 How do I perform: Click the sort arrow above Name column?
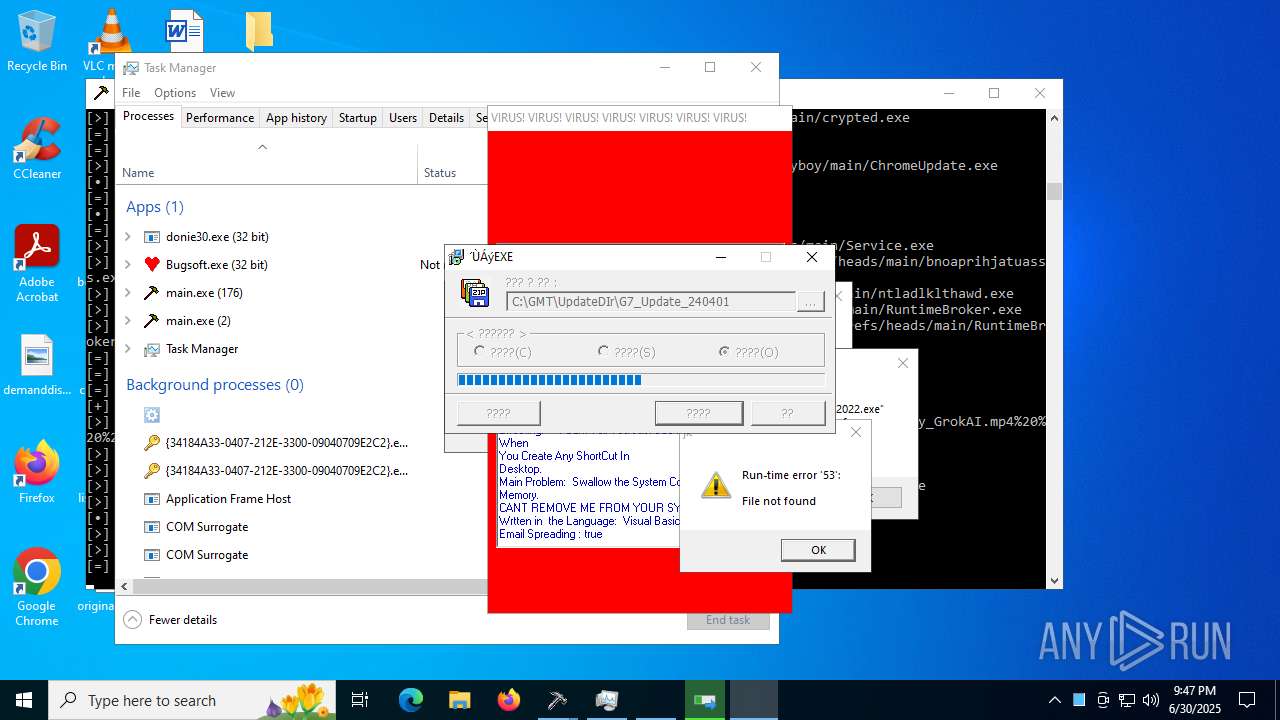[262, 147]
